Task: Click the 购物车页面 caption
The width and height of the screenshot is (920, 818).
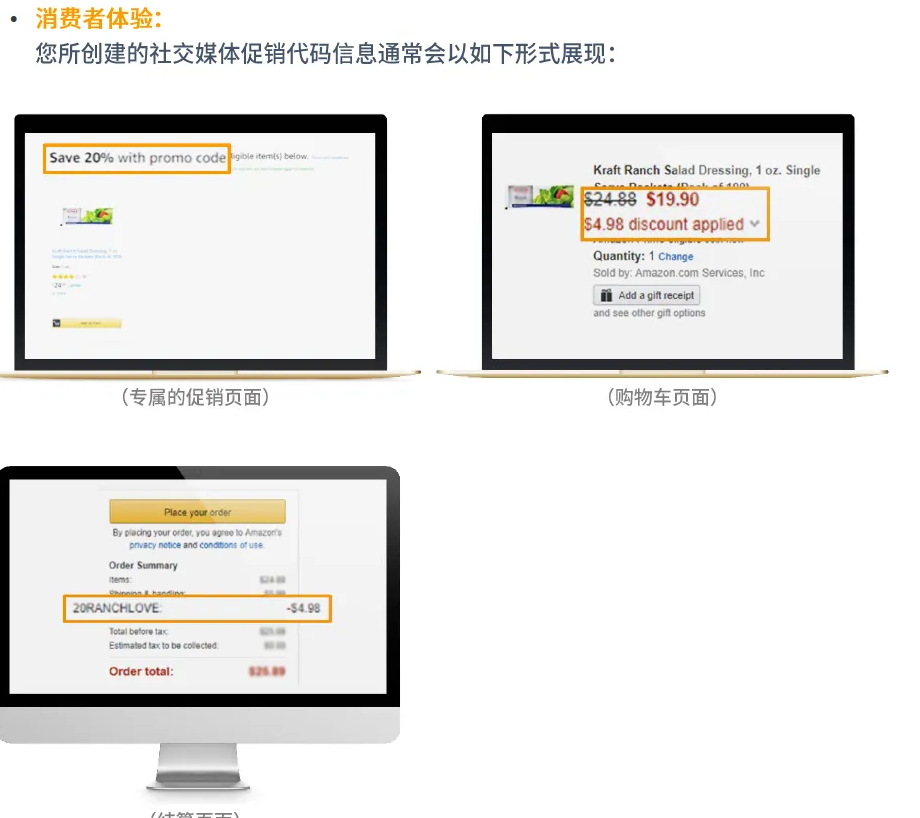Action: pyautogui.click(x=662, y=397)
